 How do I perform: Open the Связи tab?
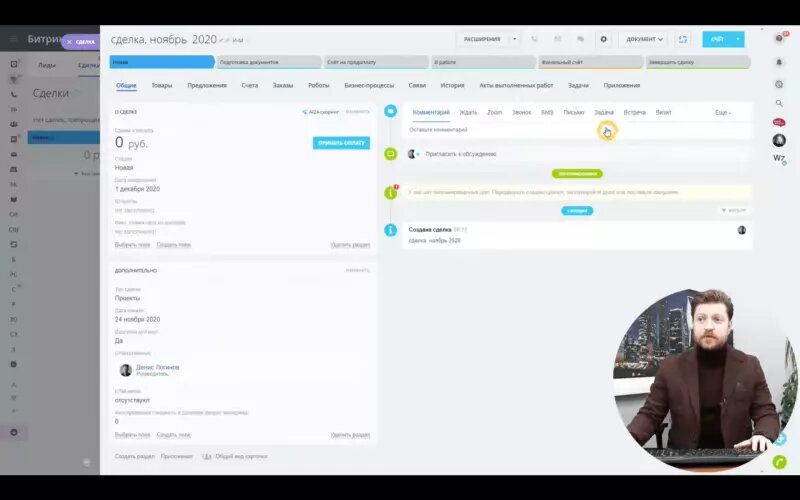click(417, 85)
